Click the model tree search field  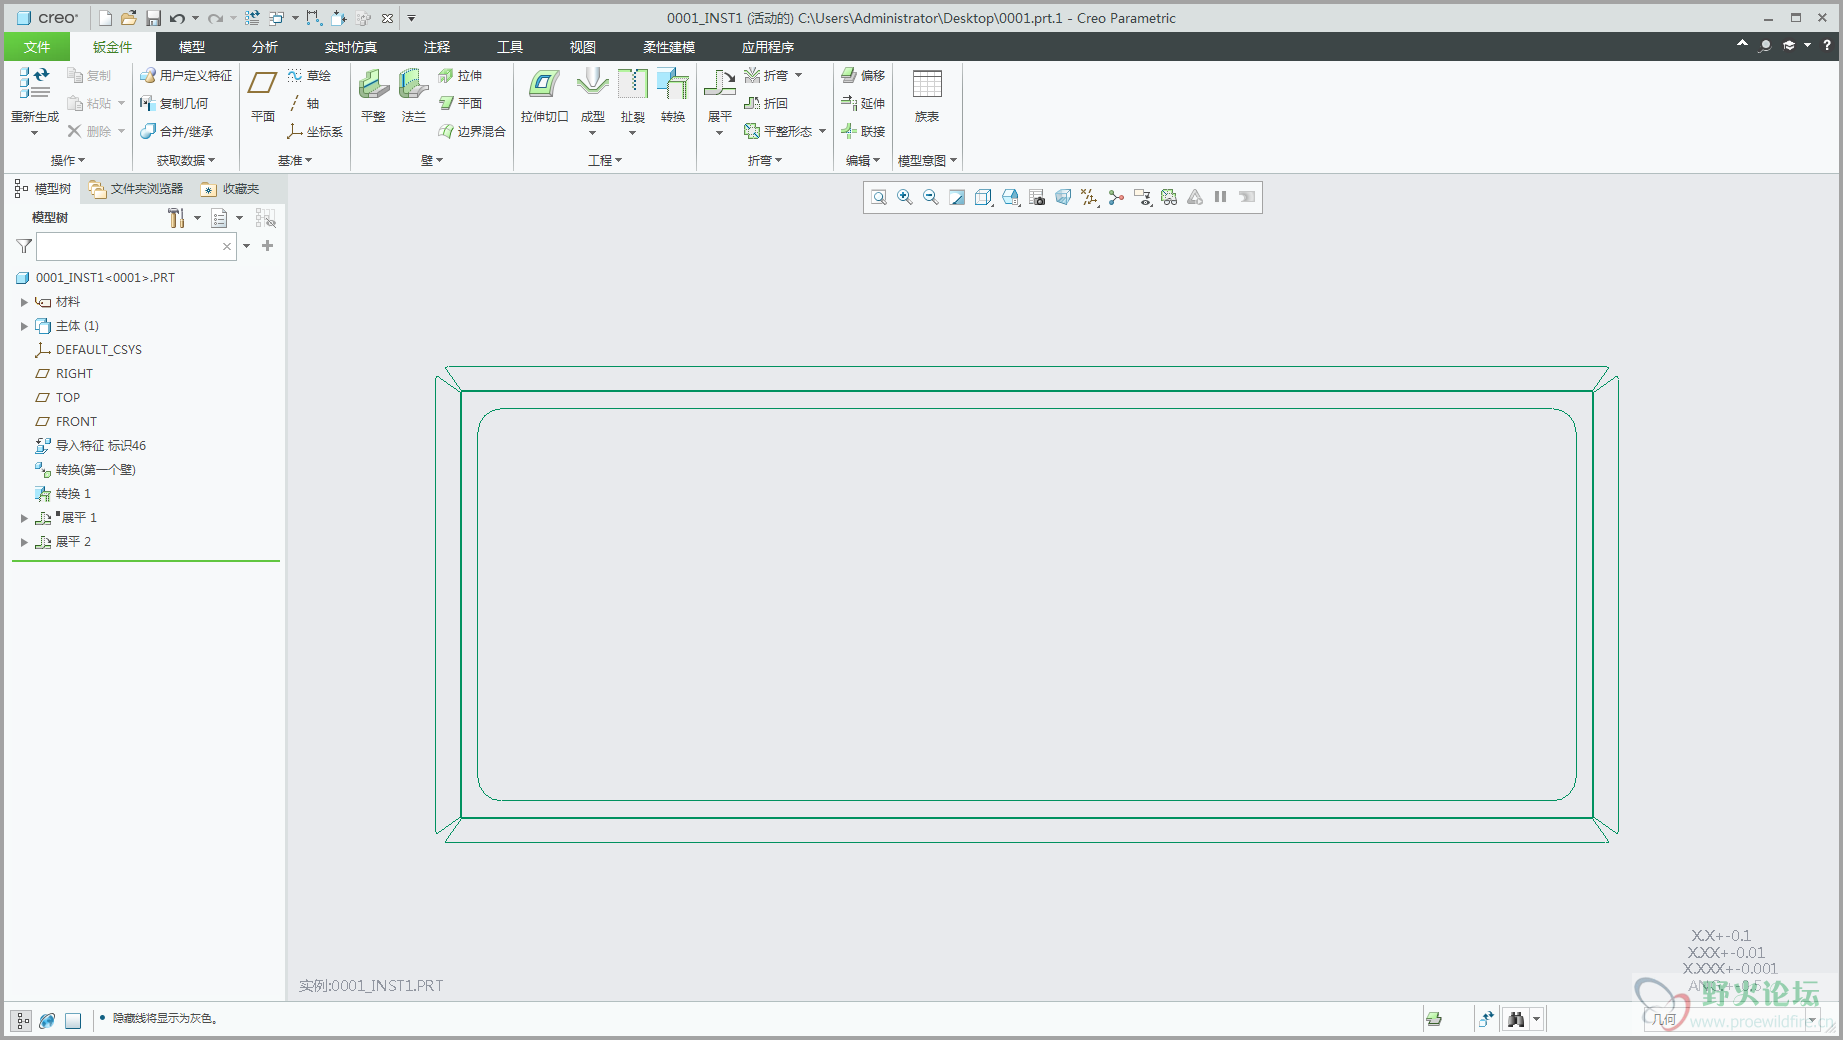click(x=136, y=246)
